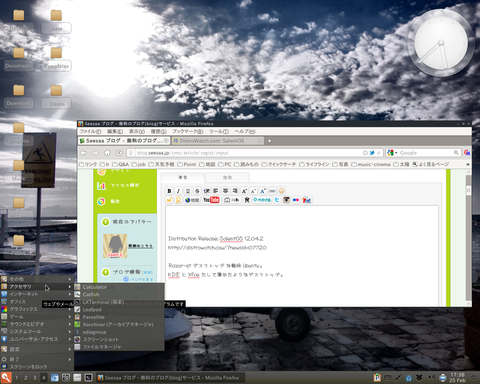Screen dimensions: 480x384
Task: Open Firefox ファイル menu
Action: coord(90,132)
